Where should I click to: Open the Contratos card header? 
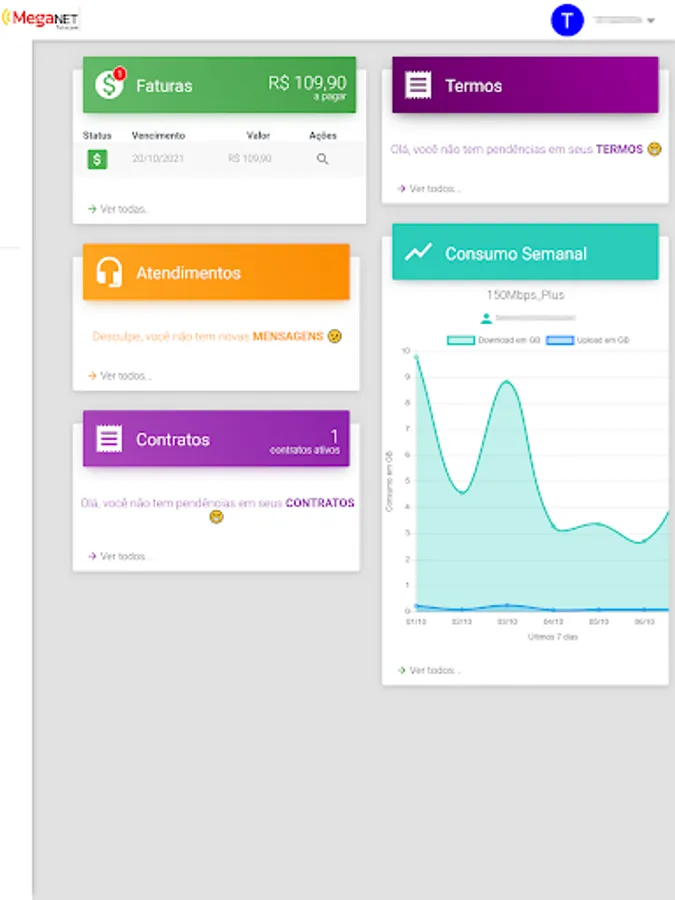(x=216, y=439)
